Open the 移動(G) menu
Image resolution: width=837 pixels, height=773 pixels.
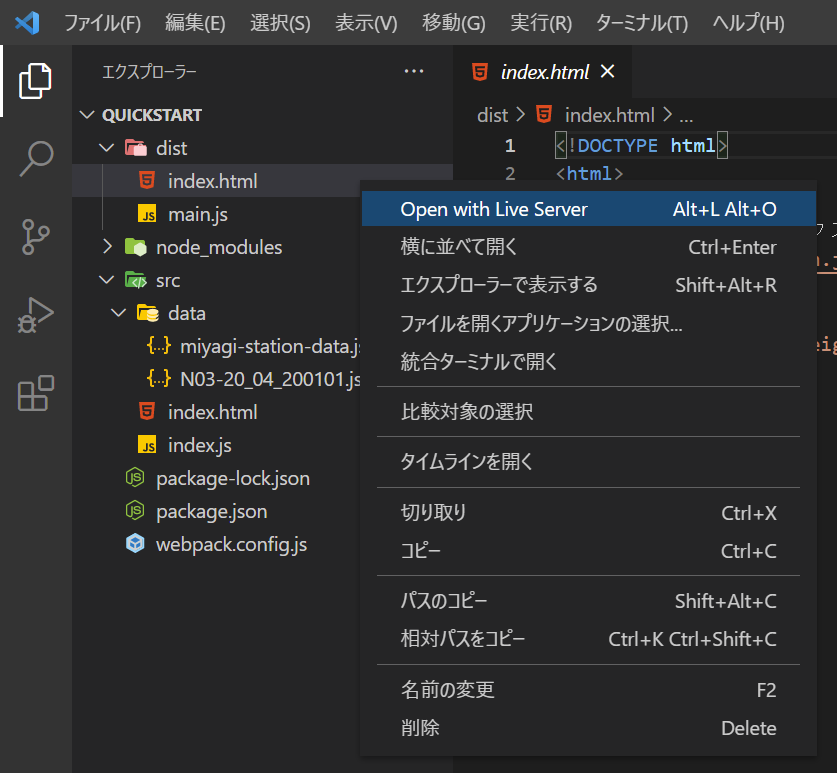pyautogui.click(x=454, y=23)
